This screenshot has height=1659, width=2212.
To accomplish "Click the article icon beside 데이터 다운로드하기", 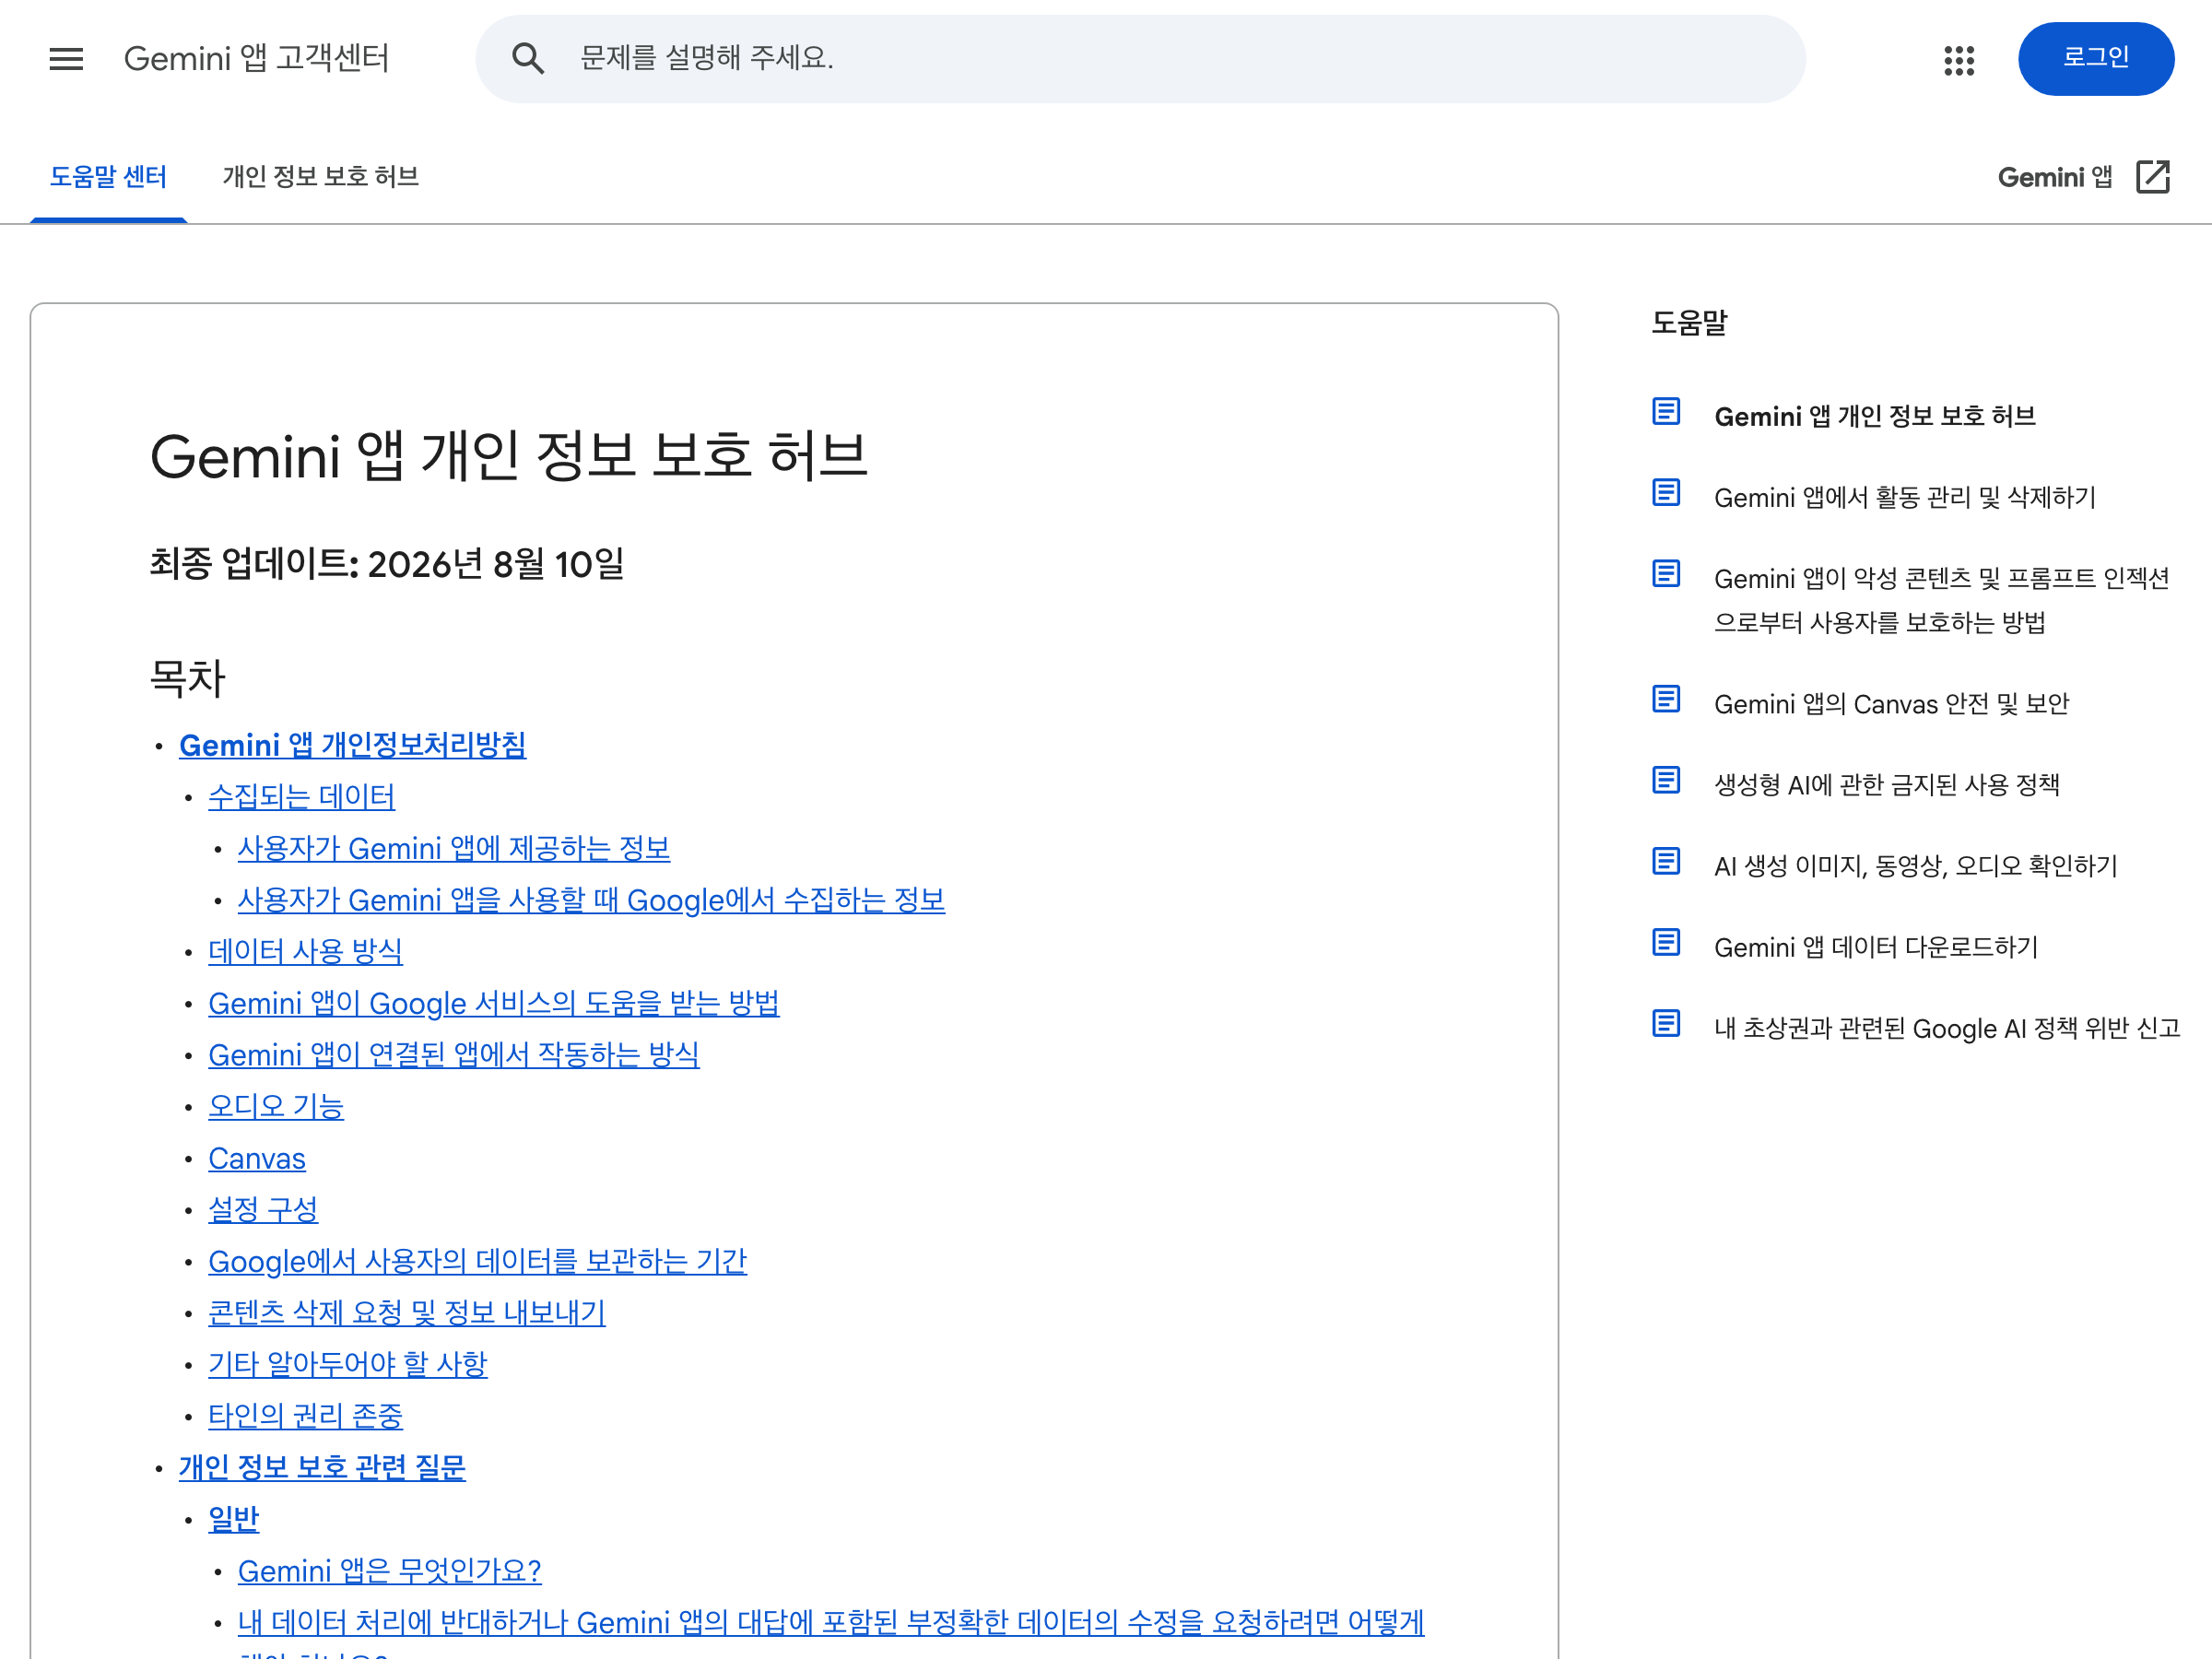I will coord(1666,942).
